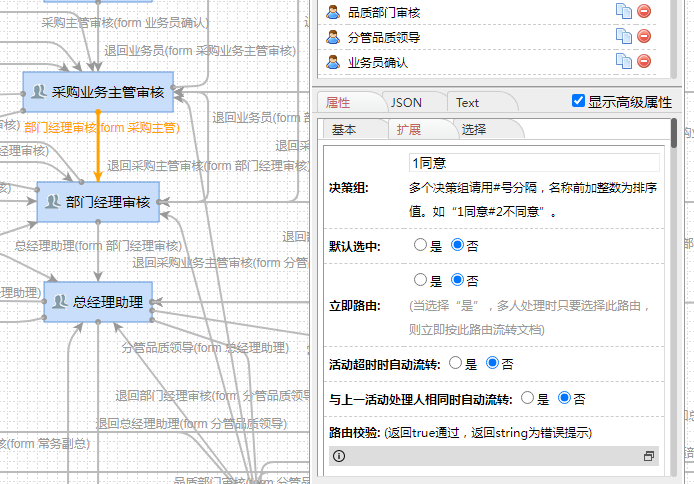Copy the 品质部门审核 activity

click(x=623, y=11)
